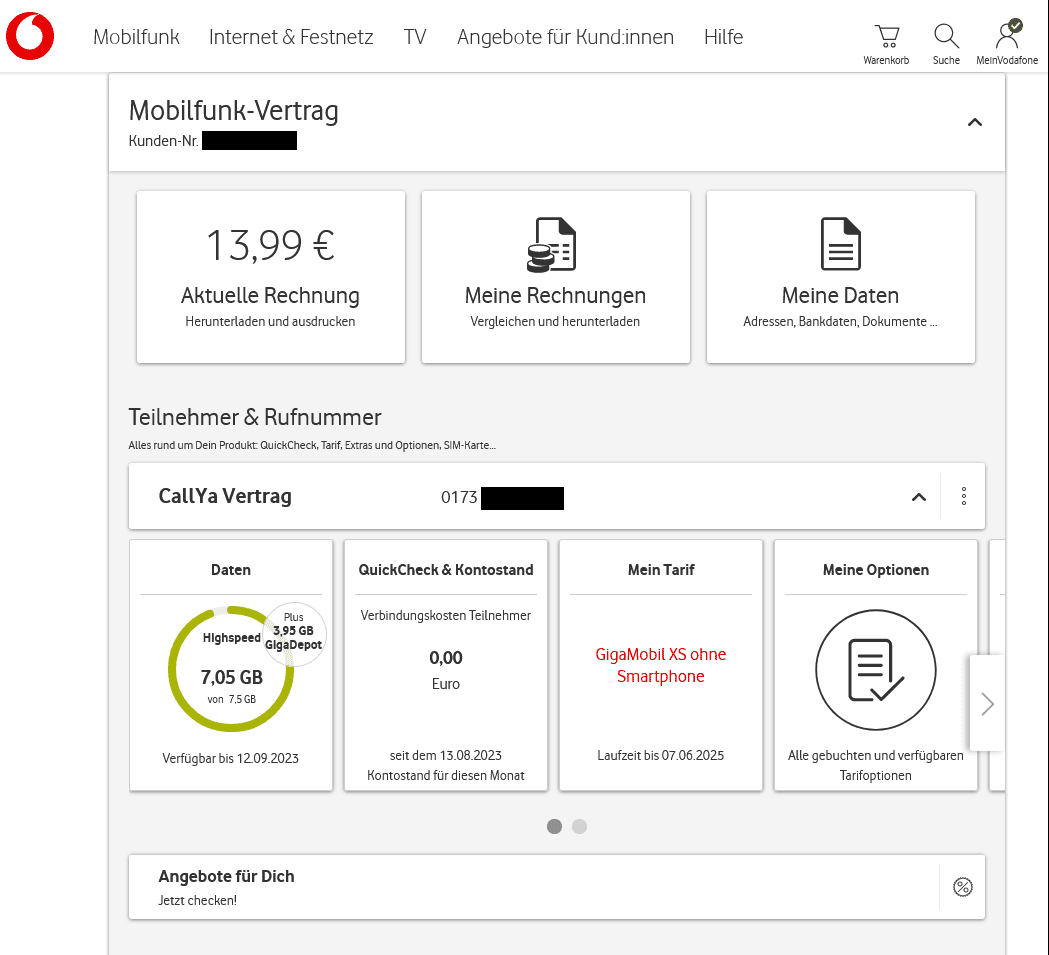This screenshot has width=1049, height=955.
Task: Click the 0173 phone number
Action: coord(502,497)
